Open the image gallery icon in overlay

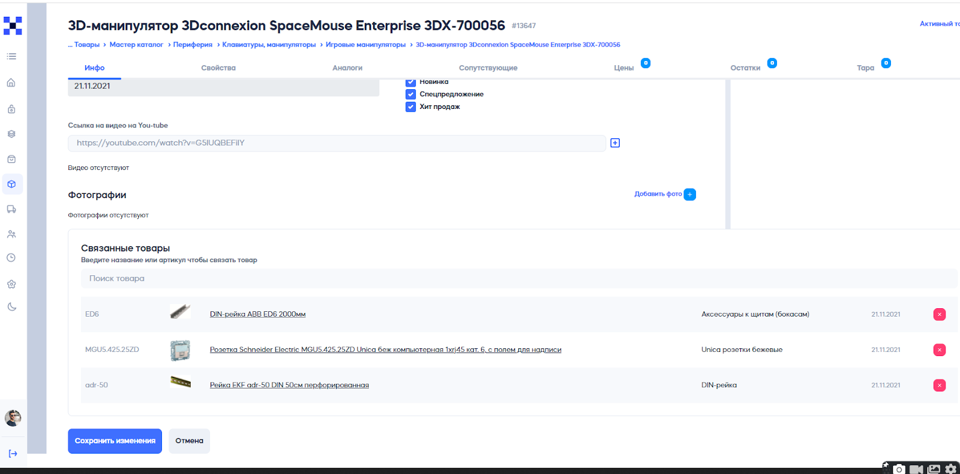click(x=934, y=468)
